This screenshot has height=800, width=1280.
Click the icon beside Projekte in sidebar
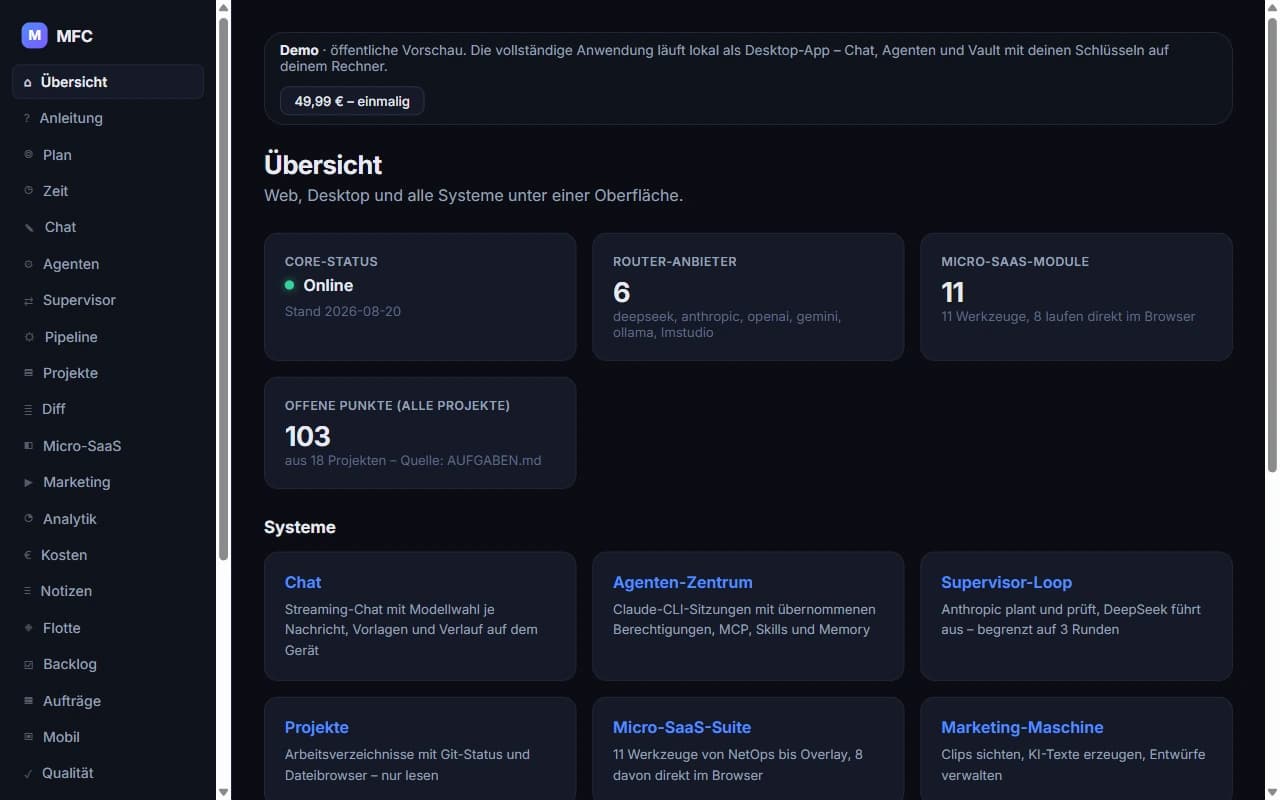[x=28, y=373]
